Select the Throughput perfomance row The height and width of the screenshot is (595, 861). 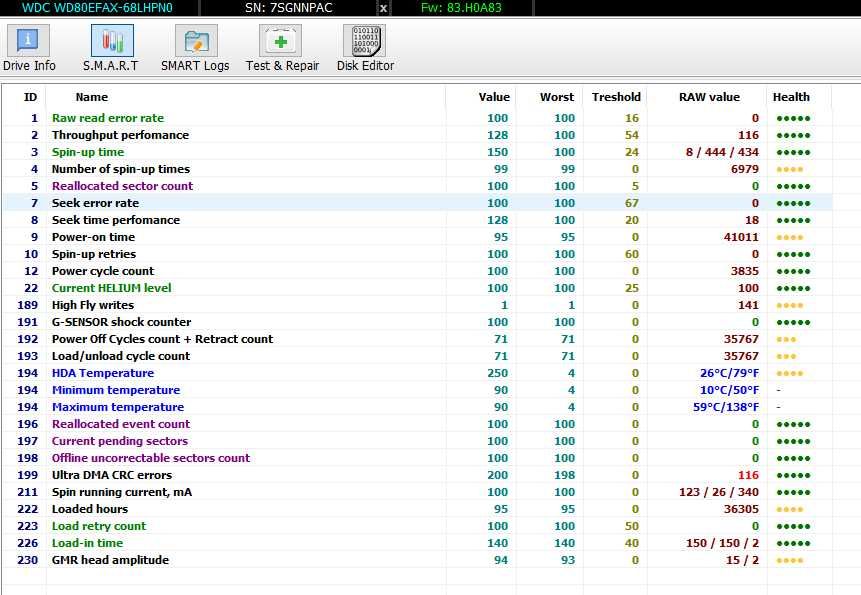click(x=417, y=135)
